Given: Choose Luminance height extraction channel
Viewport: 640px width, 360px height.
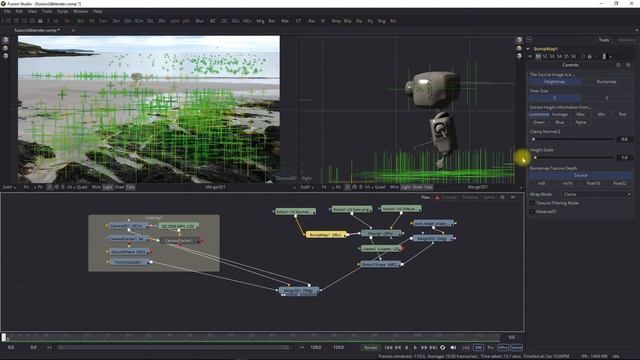Looking at the screenshot, I should point(539,114).
